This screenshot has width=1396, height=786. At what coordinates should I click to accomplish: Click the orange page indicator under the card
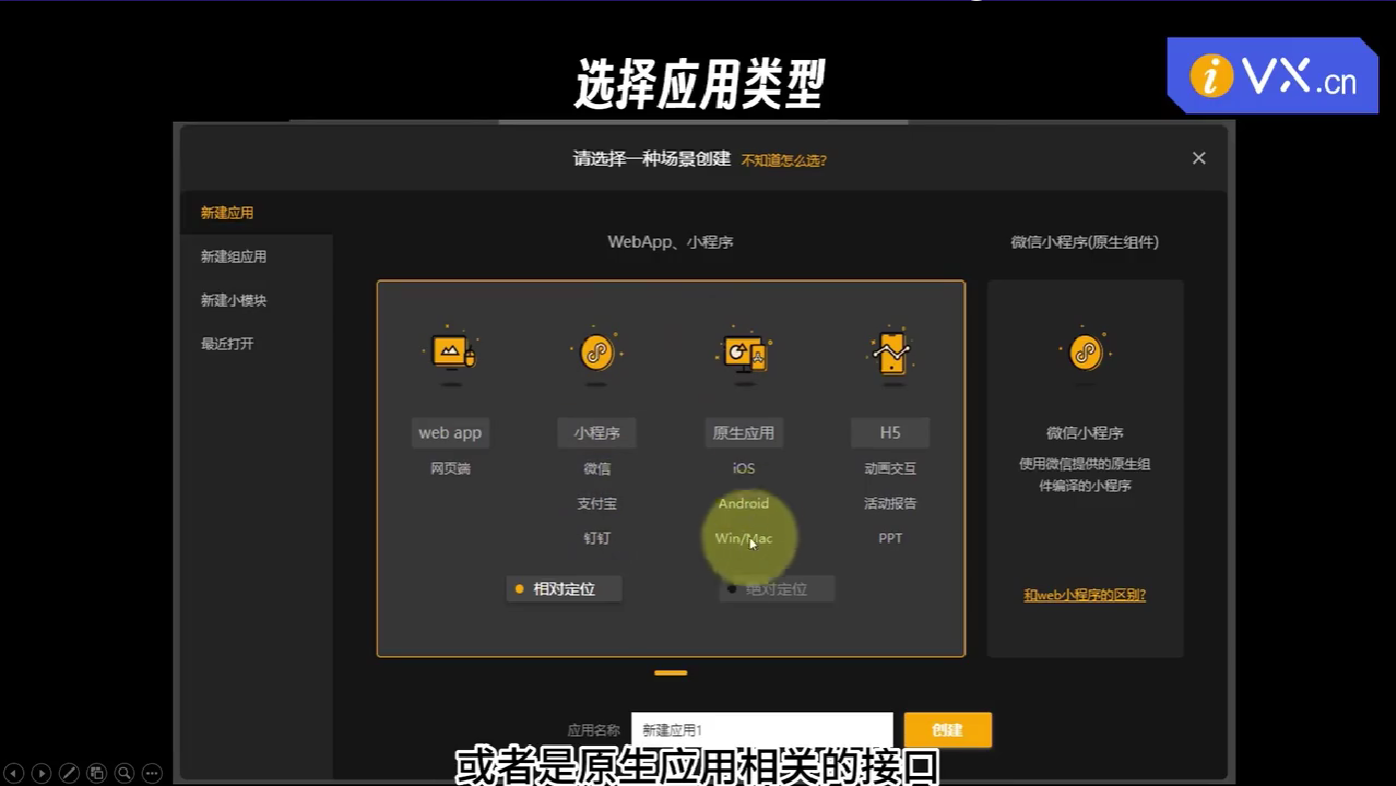click(671, 673)
